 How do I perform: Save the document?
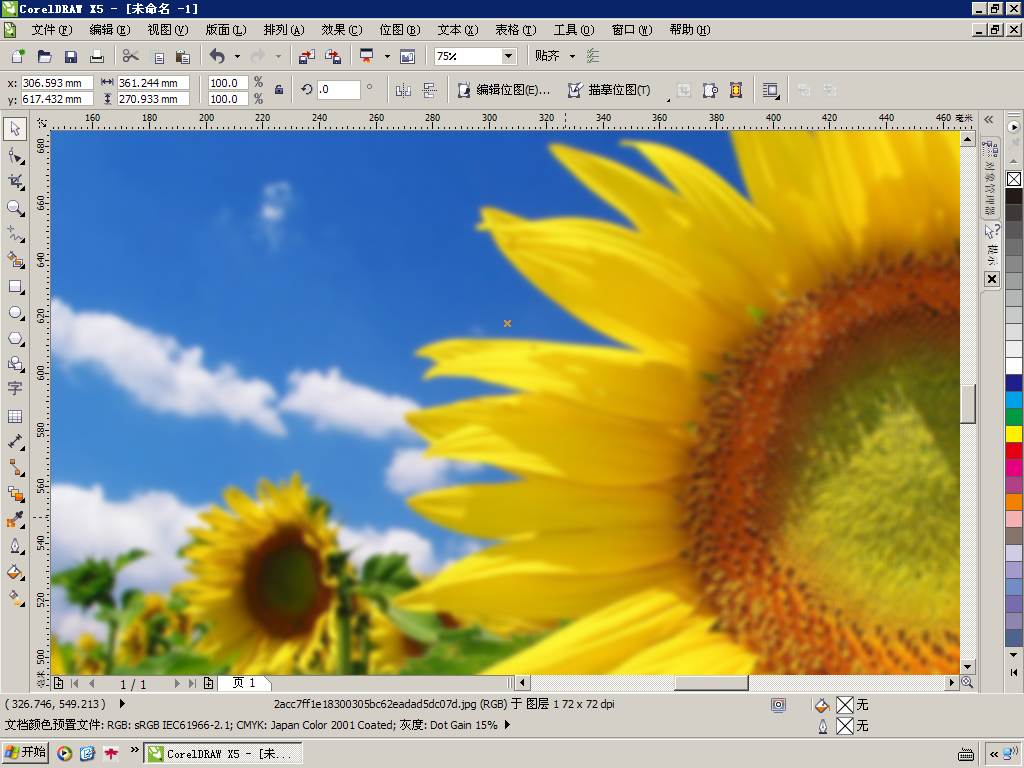[x=71, y=56]
